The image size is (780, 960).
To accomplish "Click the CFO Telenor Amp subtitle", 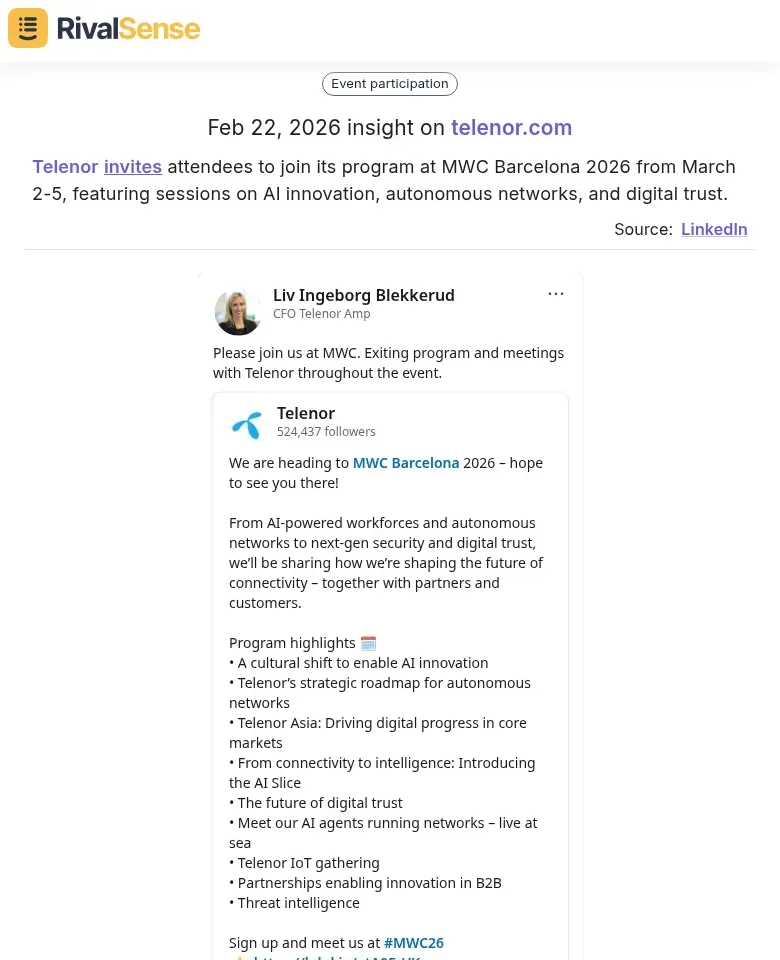I will (x=322, y=314).
